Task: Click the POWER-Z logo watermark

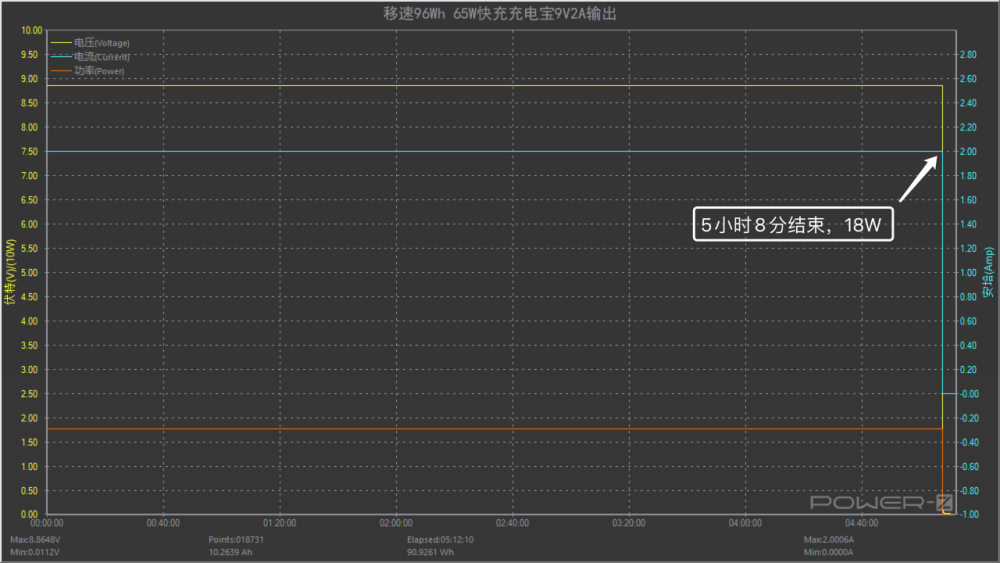Action: [x=881, y=502]
